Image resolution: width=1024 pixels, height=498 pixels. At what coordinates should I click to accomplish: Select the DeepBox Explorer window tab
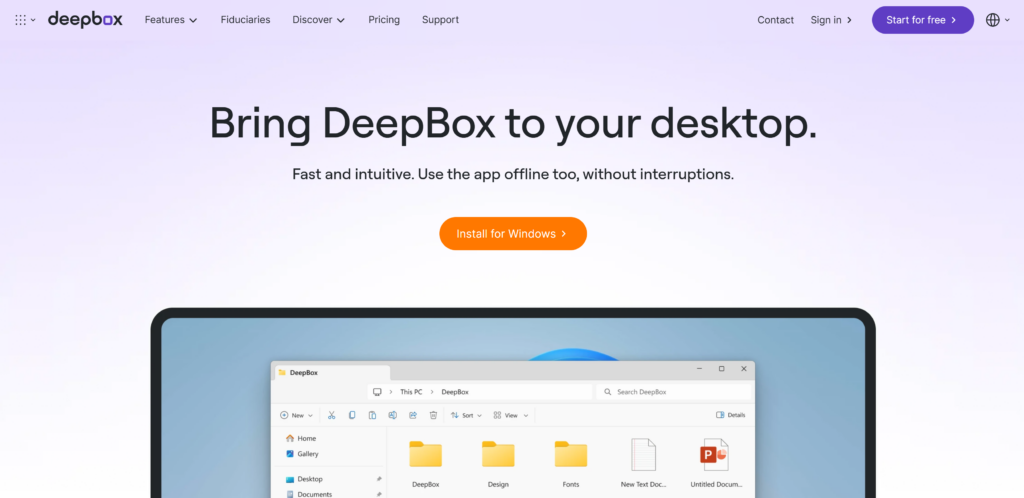(330, 373)
